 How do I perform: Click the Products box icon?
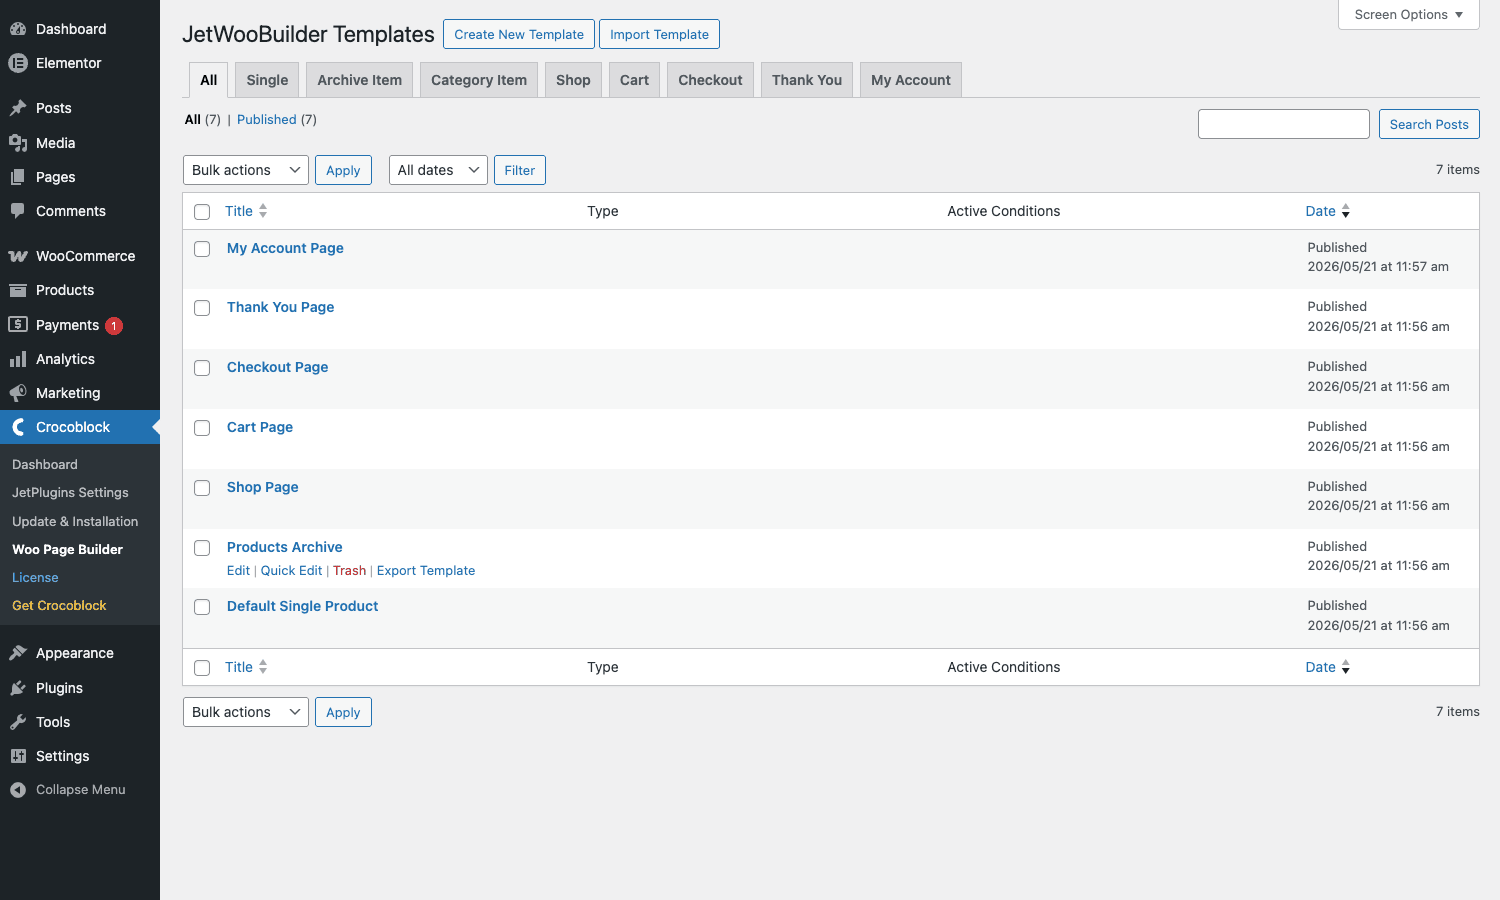(18, 290)
